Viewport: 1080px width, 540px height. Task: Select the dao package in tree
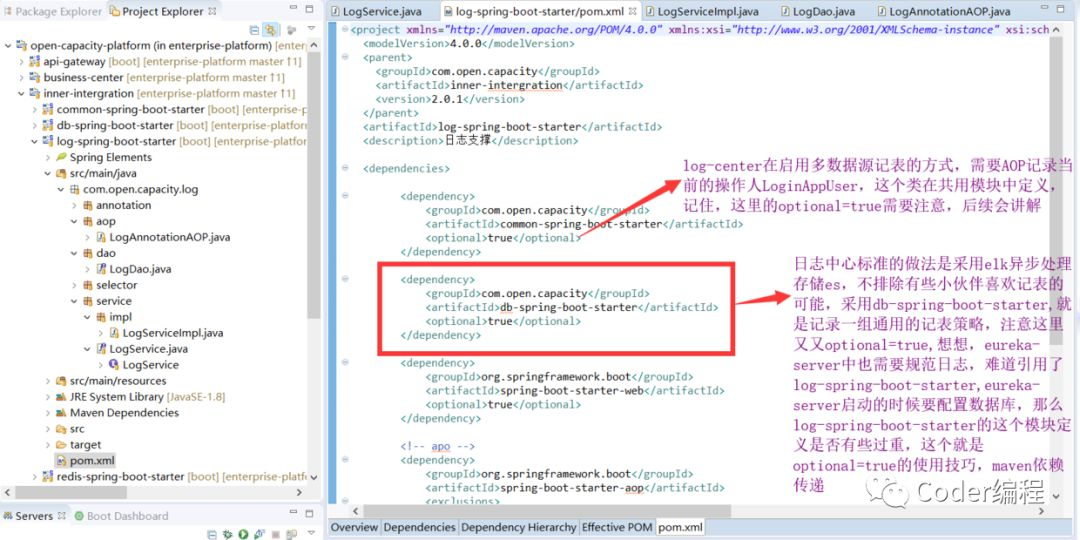click(x=98, y=253)
